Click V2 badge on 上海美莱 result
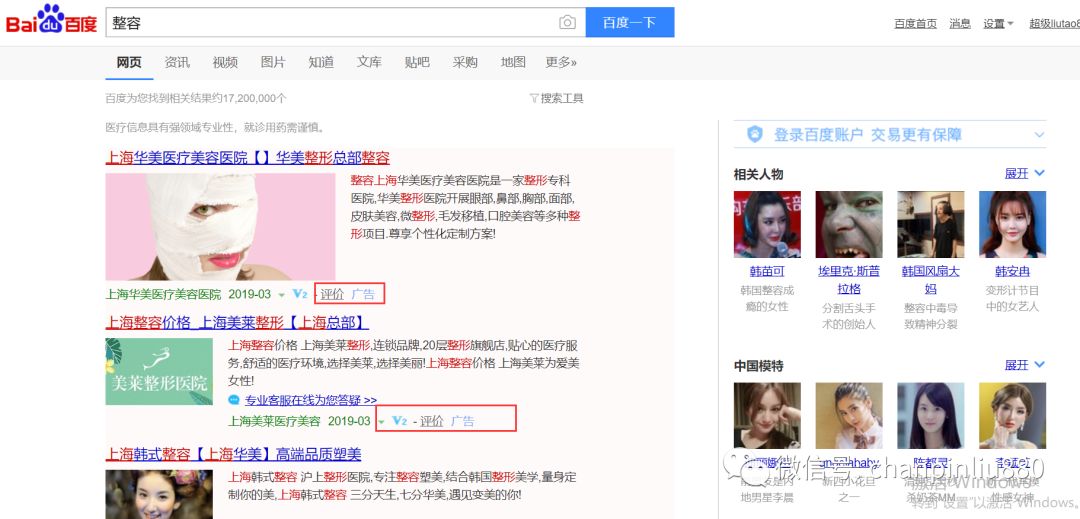Viewport: 1080px width, 519px height. pos(399,421)
